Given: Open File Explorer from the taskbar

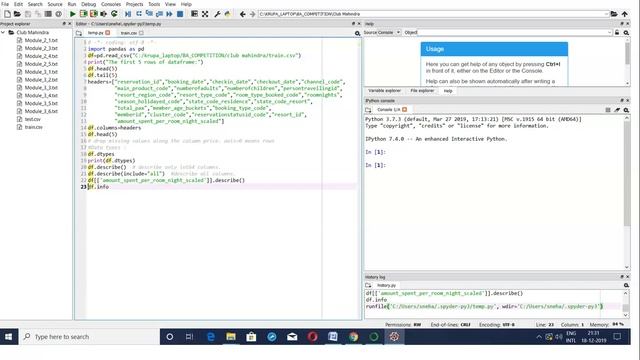Looking at the screenshot, I should click(231, 337).
